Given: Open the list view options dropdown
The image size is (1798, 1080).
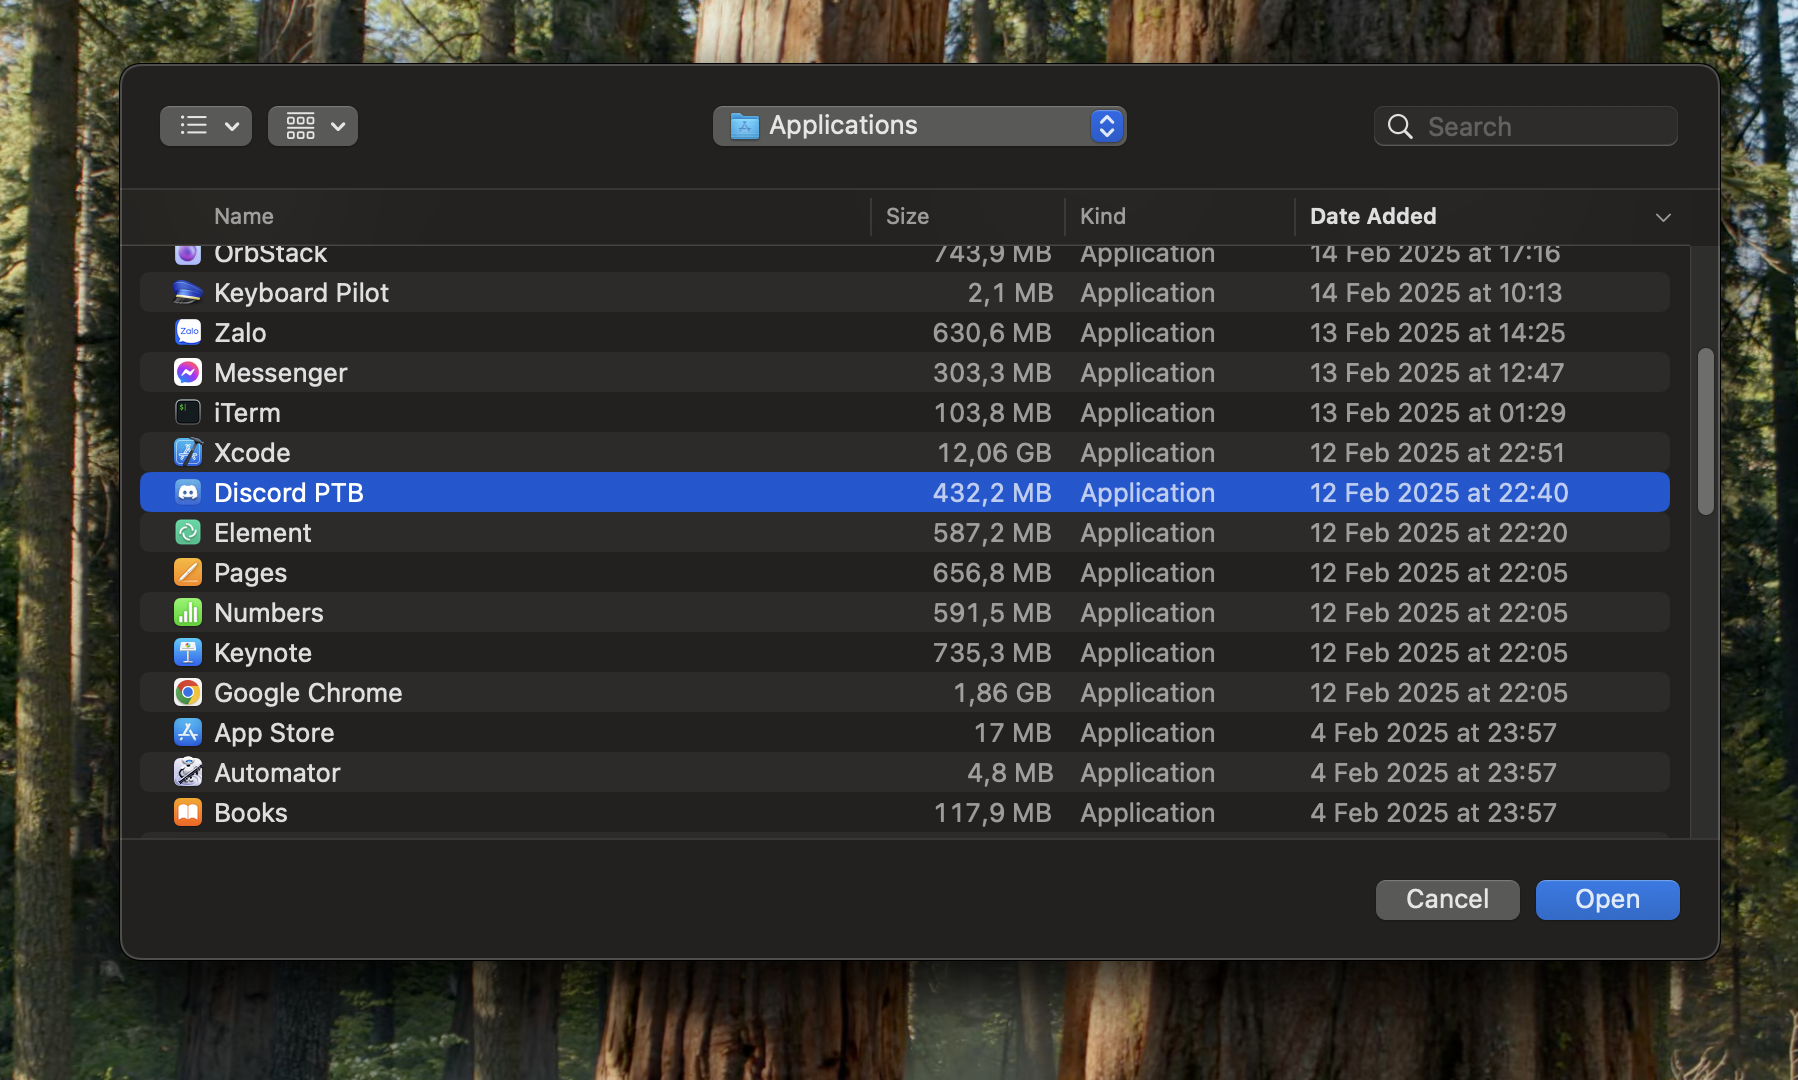Looking at the screenshot, I should click(x=206, y=126).
